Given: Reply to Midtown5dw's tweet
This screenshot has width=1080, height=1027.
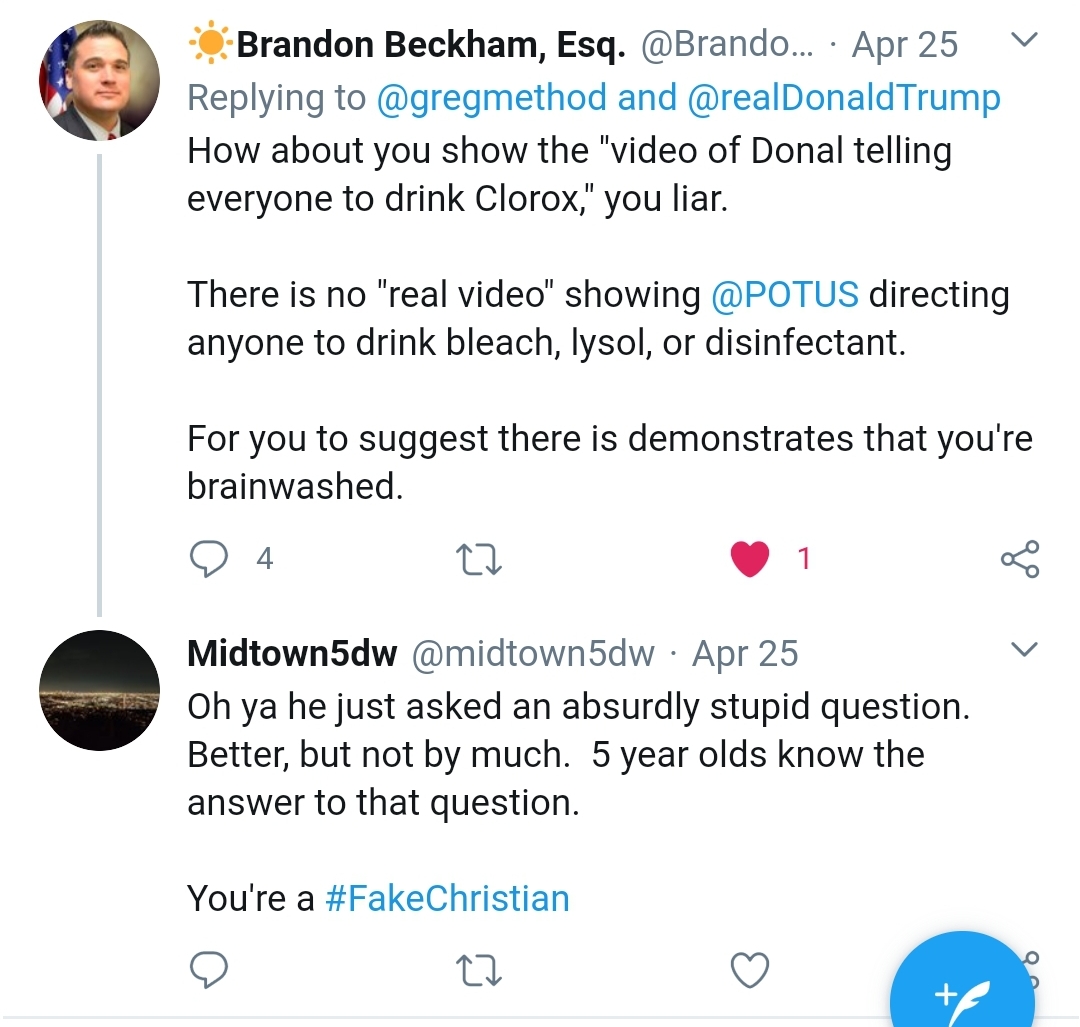Looking at the screenshot, I should [x=209, y=970].
